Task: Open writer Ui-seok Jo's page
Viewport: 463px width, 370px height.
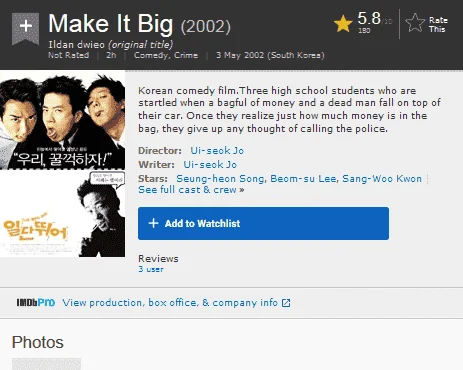Action: 210,165
